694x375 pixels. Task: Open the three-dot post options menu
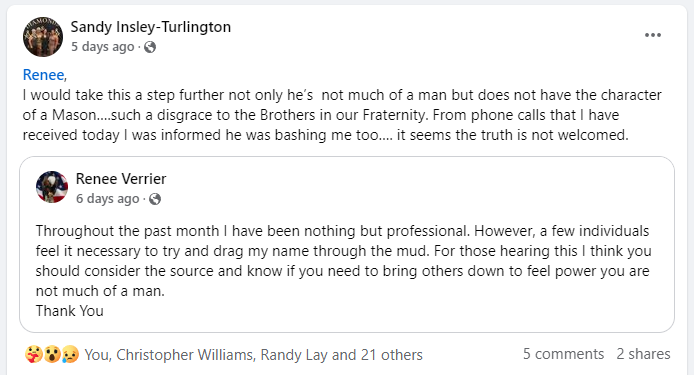[652, 35]
